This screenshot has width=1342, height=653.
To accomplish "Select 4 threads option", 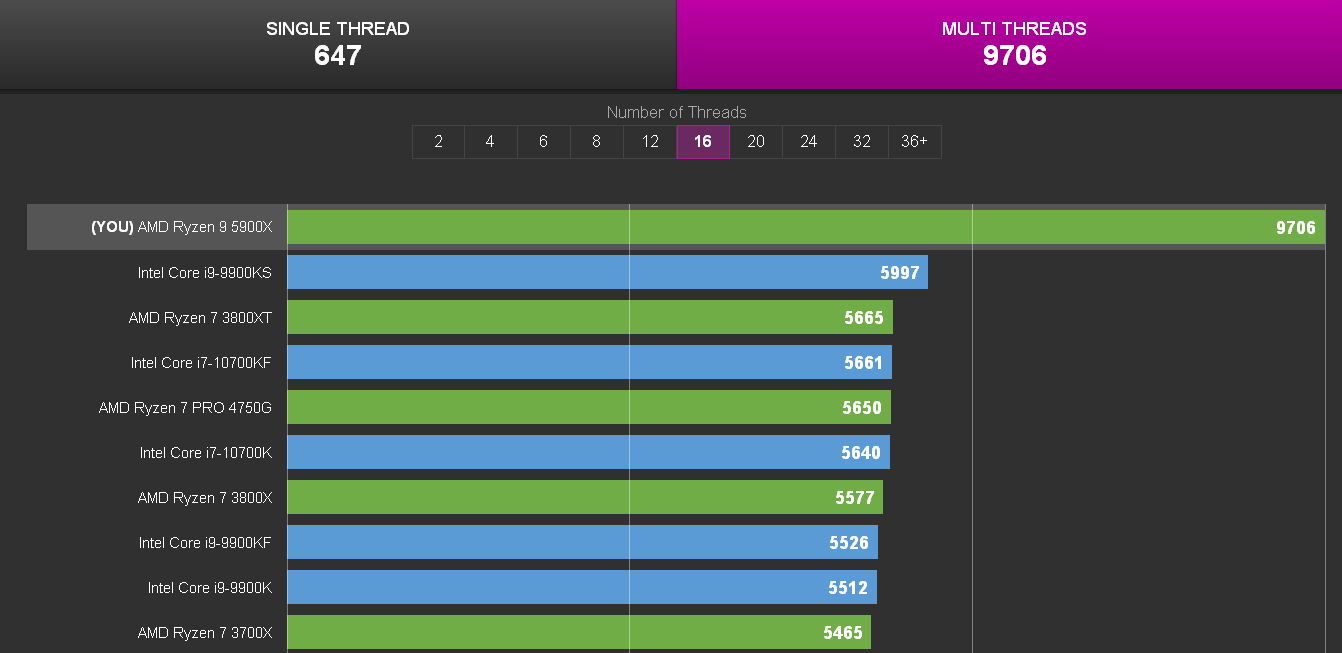I will [490, 142].
